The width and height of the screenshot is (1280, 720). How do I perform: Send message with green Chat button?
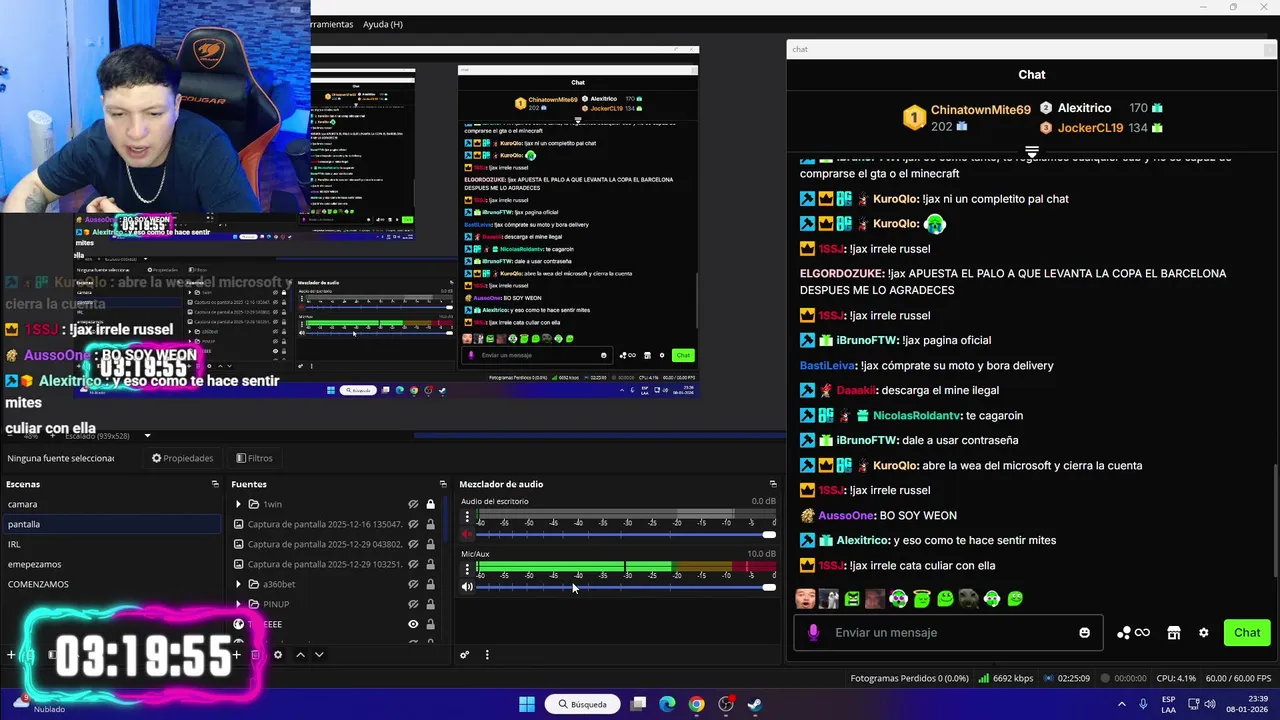pos(1247,632)
